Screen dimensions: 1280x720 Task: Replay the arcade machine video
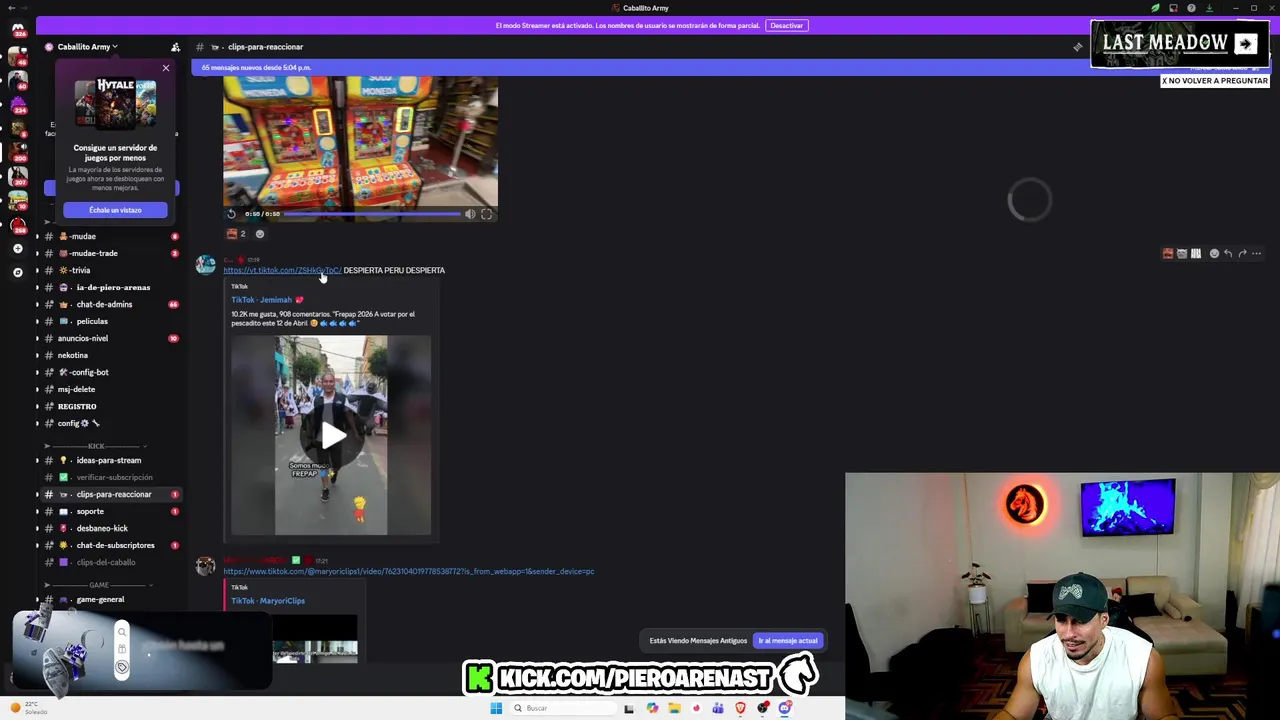tap(231, 214)
